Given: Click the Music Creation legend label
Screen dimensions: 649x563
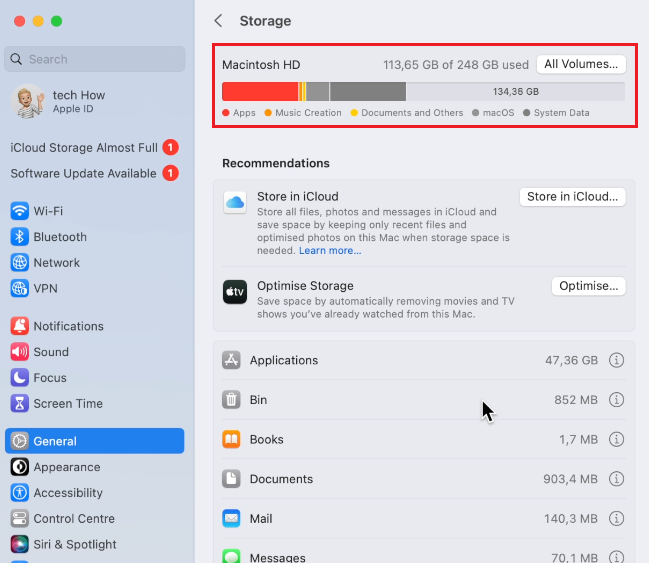Looking at the screenshot, I should pyautogui.click(x=308, y=113).
